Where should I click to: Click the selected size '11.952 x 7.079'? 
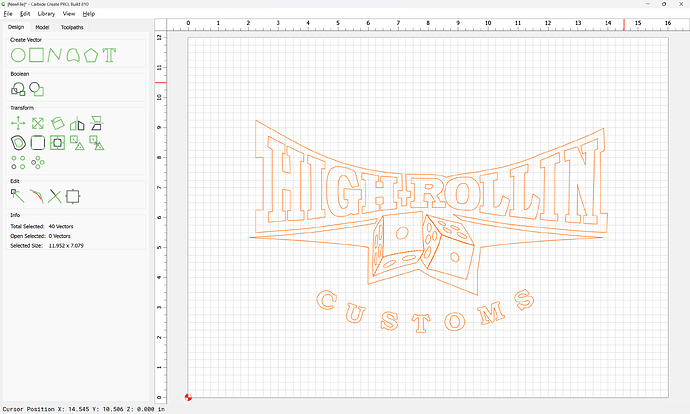point(66,246)
